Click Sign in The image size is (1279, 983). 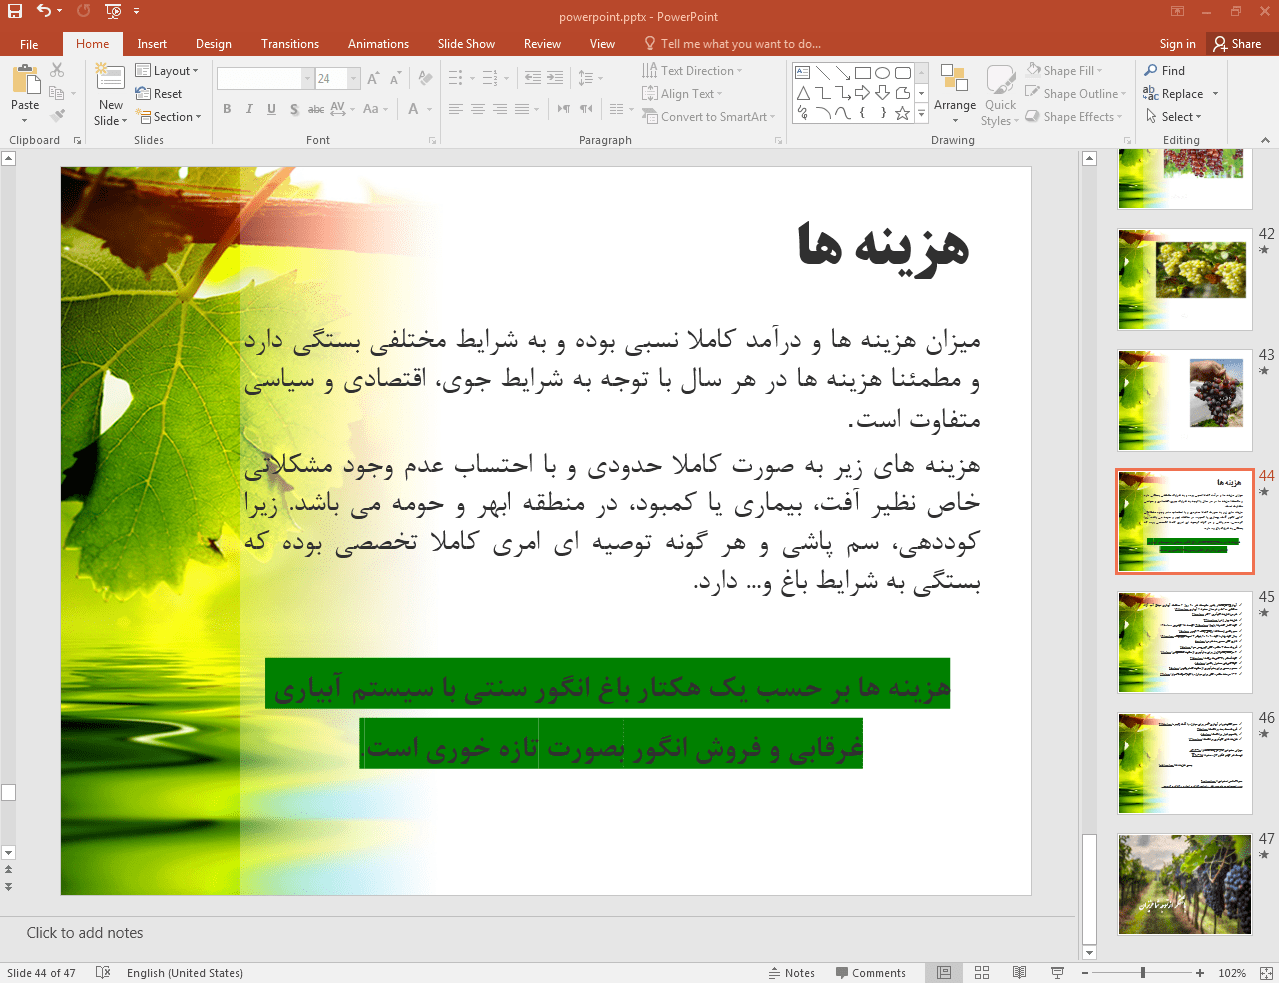[x=1177, y=44]
